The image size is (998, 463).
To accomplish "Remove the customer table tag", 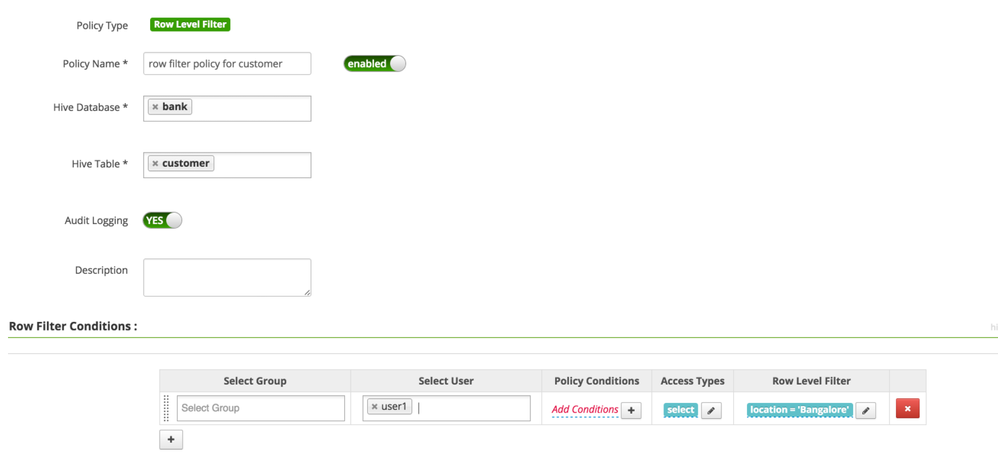I will [x=155, y=164].
